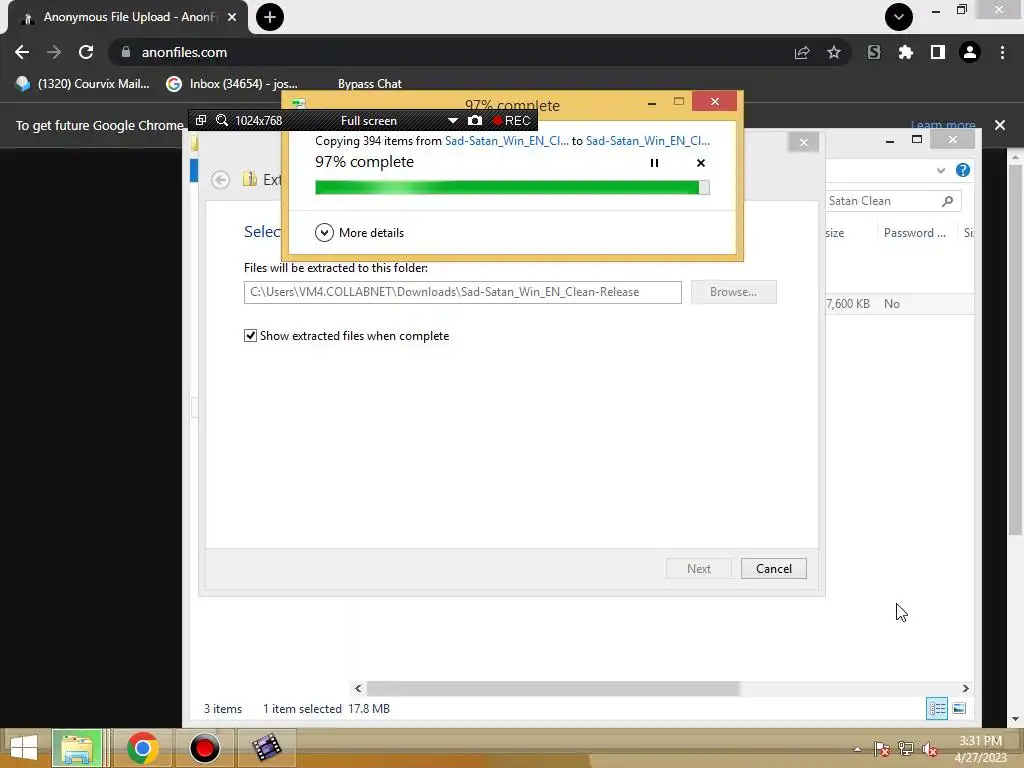Close the Anonymous File Upload tab
Image resolution: width=1024 pixels, height=768 pixels.
(232, 17)
